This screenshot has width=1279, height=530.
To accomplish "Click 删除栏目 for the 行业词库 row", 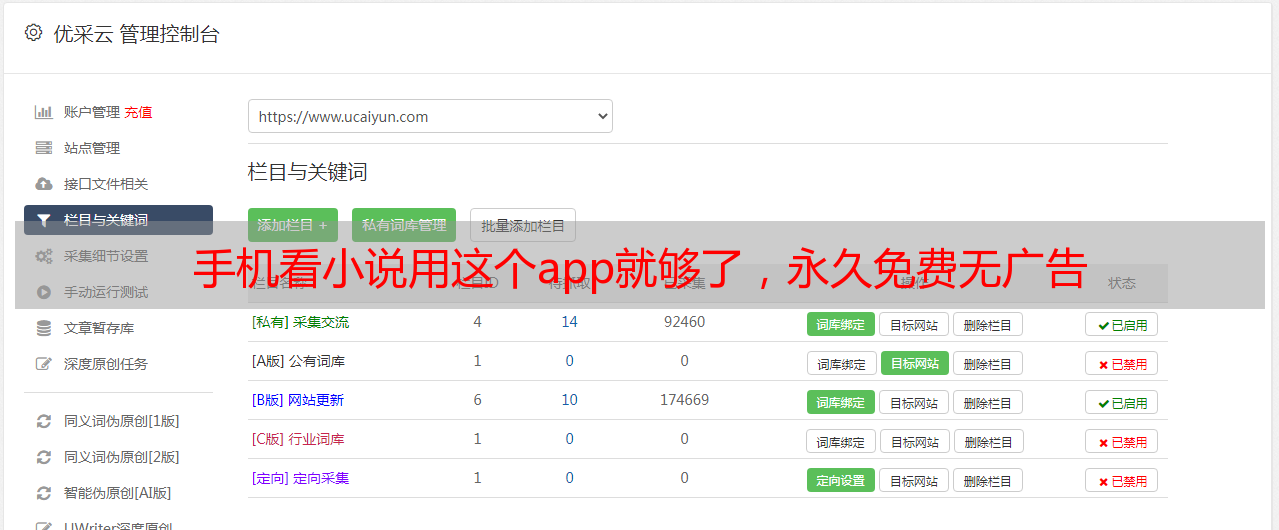I will (988, 441).
